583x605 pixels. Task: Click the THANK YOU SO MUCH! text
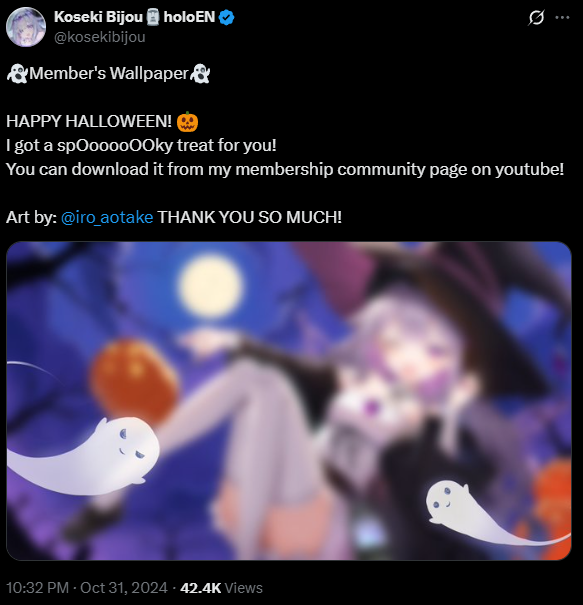click(250, 217)
